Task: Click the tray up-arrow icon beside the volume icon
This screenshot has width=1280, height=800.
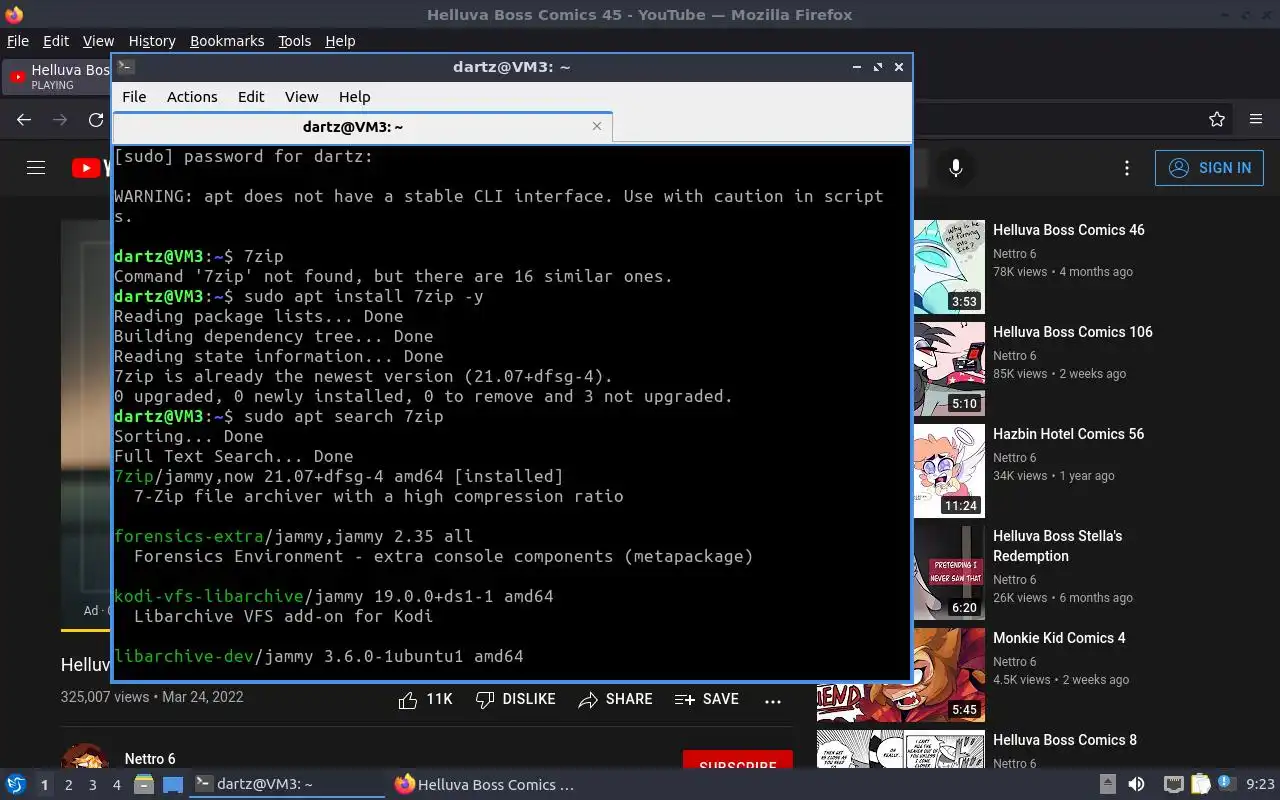Action: [1107, 784]
